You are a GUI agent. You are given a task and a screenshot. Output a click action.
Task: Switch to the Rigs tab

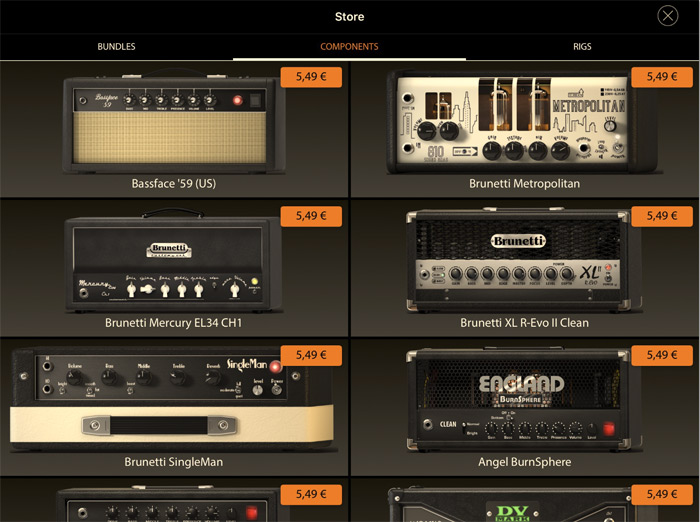click(582, 47)
